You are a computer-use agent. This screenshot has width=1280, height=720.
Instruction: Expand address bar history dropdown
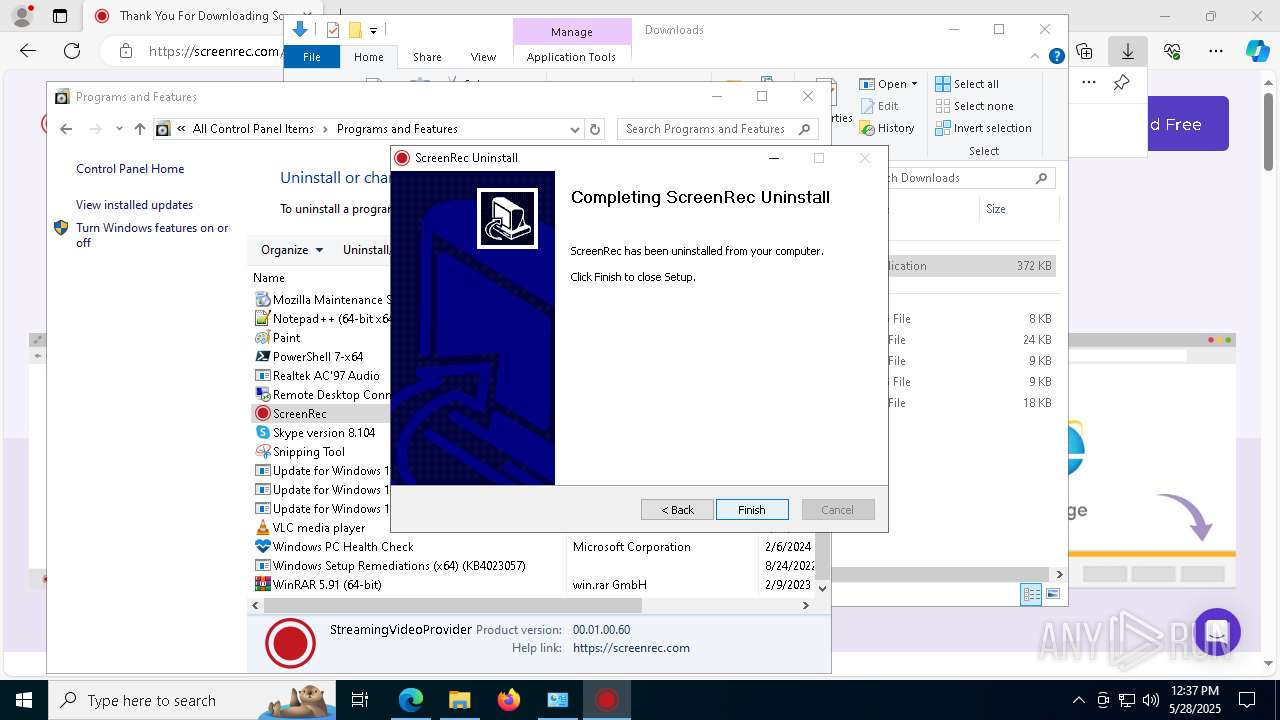(x=575, y=129)
